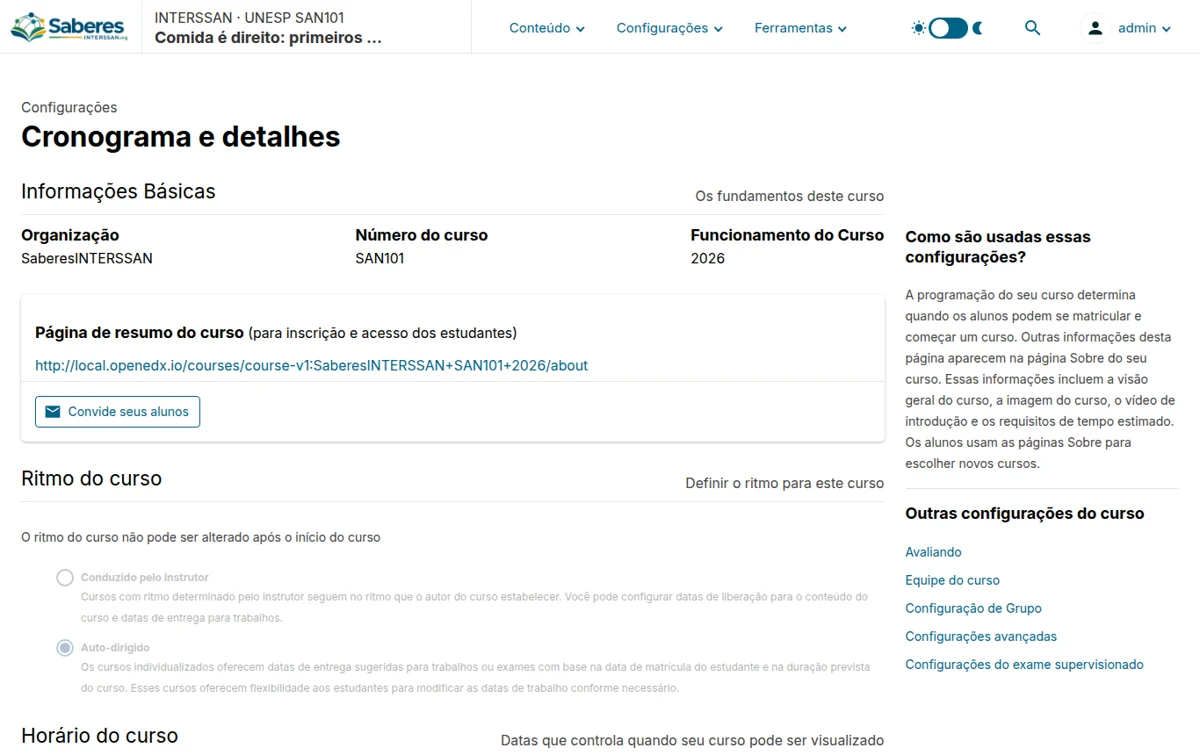Viewport: 1200px width, 755px height.
Task: Expand the Configurações dropdown menu
Action: point(669,28)
